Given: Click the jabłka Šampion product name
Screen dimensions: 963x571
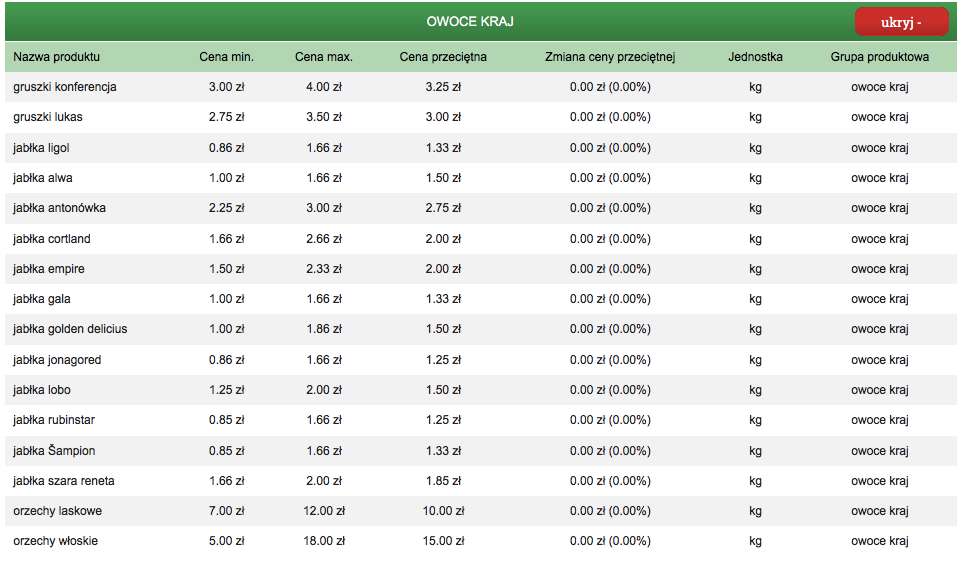Looking at the screenshot, I should (54, 451).
